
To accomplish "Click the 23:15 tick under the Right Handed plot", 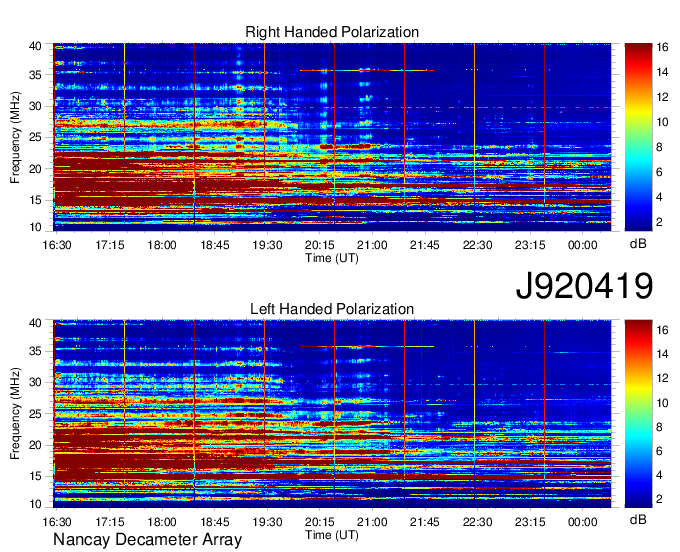I will (x=530, y=245).
